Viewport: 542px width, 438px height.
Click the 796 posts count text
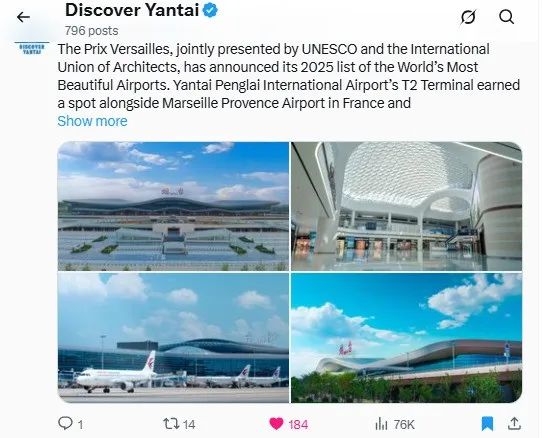click(x=92, y=31)
